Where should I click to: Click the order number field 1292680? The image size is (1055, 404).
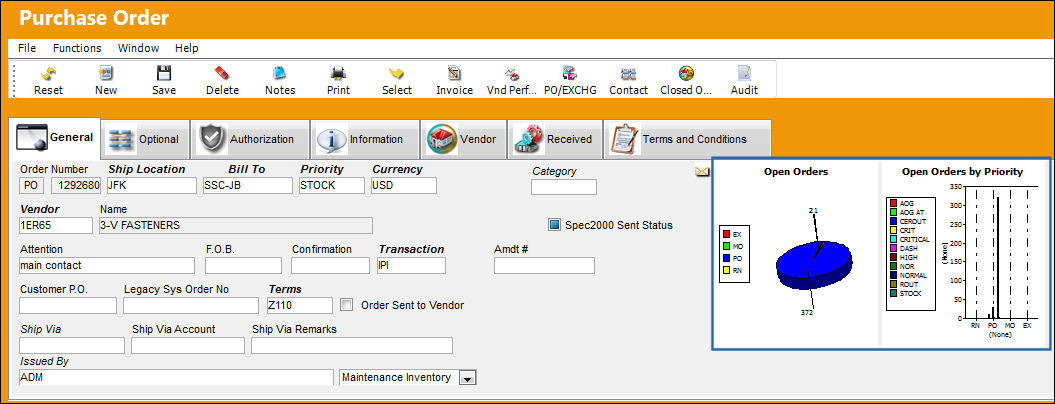pos(76,186)
